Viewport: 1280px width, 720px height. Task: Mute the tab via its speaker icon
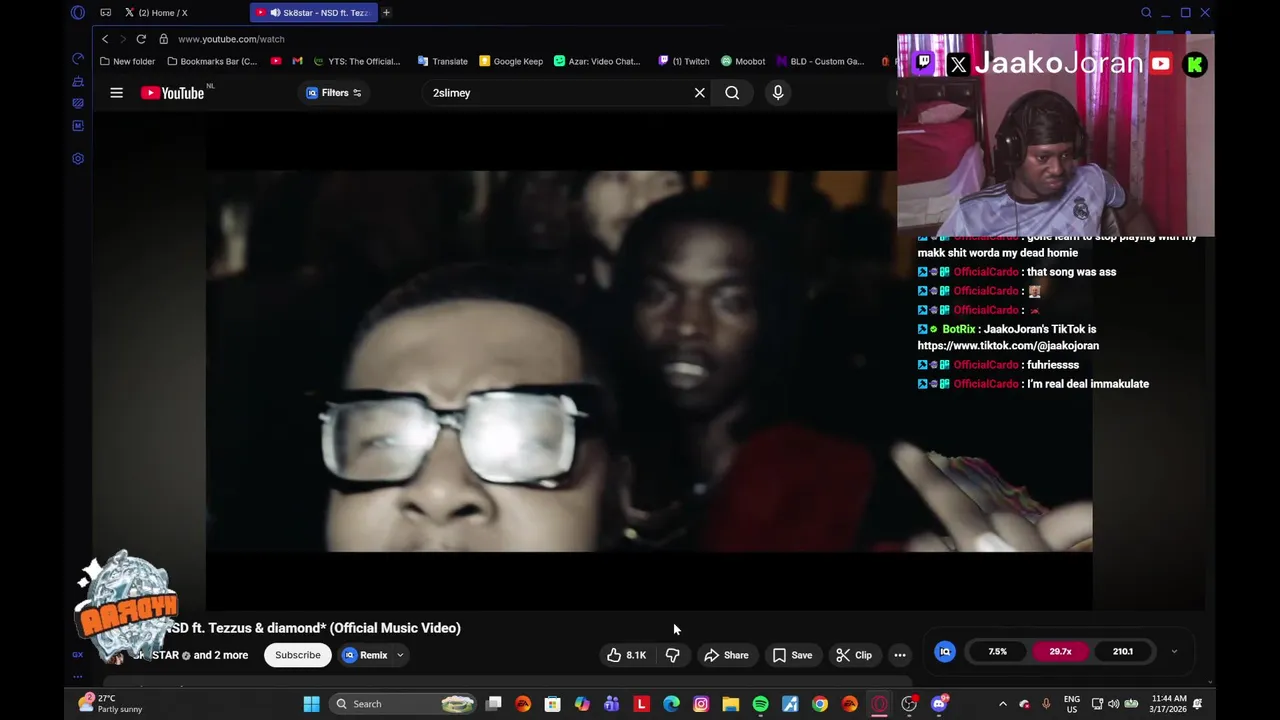(275, 13)
